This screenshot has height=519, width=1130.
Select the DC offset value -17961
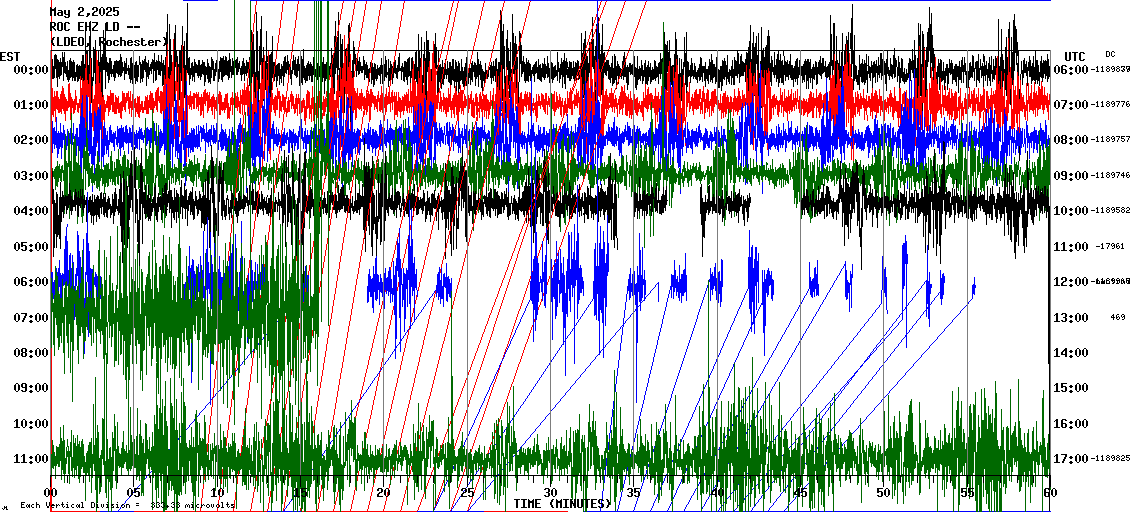1111,246
